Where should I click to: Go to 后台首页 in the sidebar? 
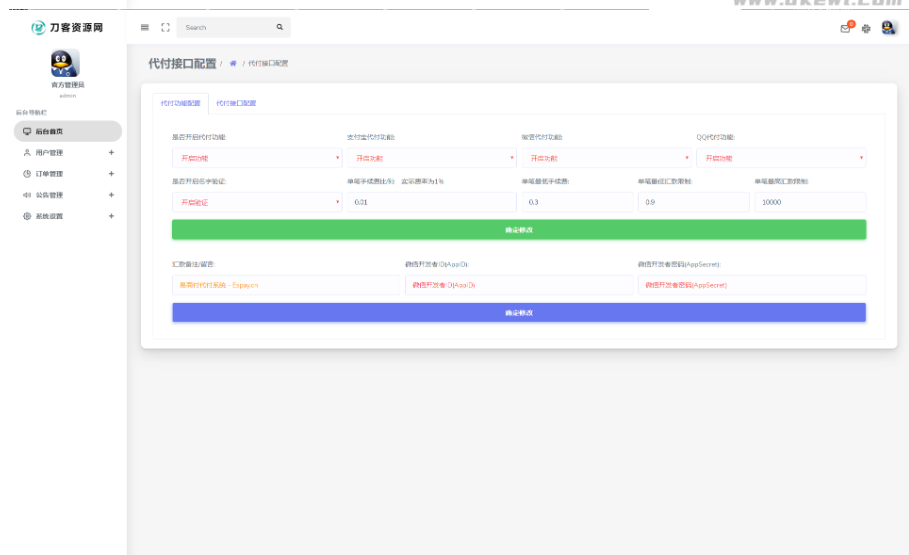click(x=68, y=132)
